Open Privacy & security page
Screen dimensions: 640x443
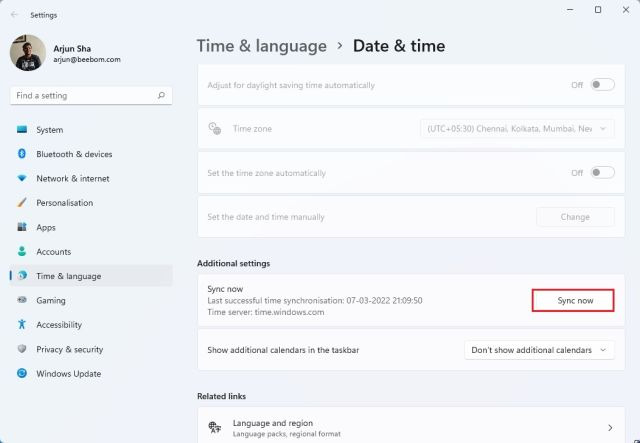click(91, 349)
